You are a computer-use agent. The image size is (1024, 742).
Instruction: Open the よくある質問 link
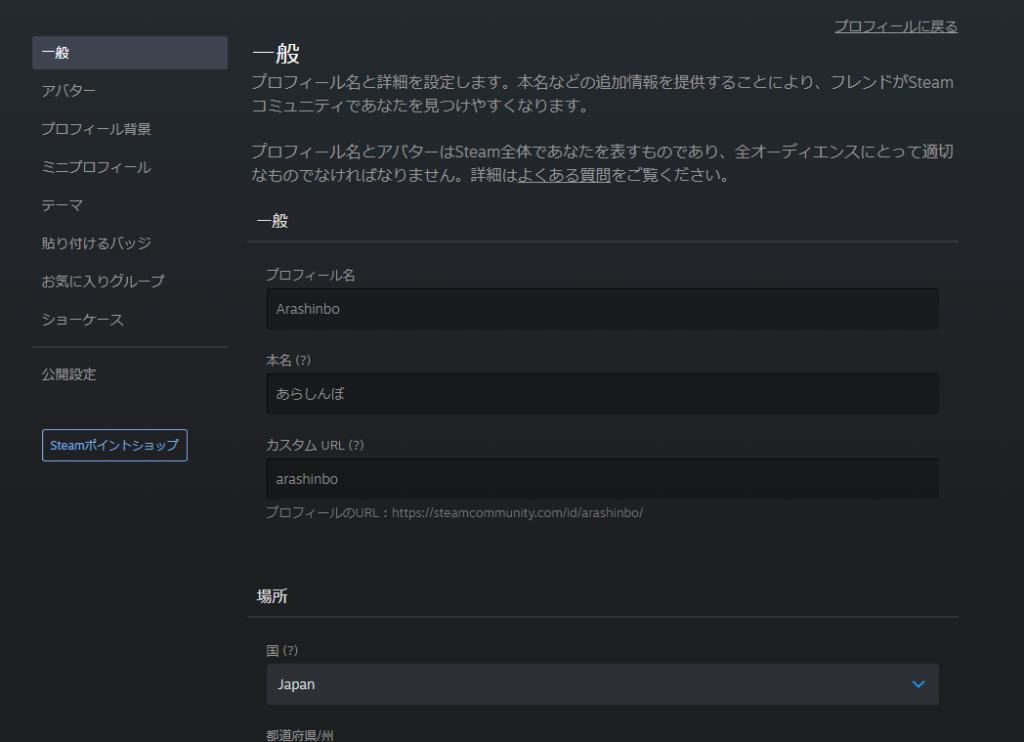click(x=563, y=177)
